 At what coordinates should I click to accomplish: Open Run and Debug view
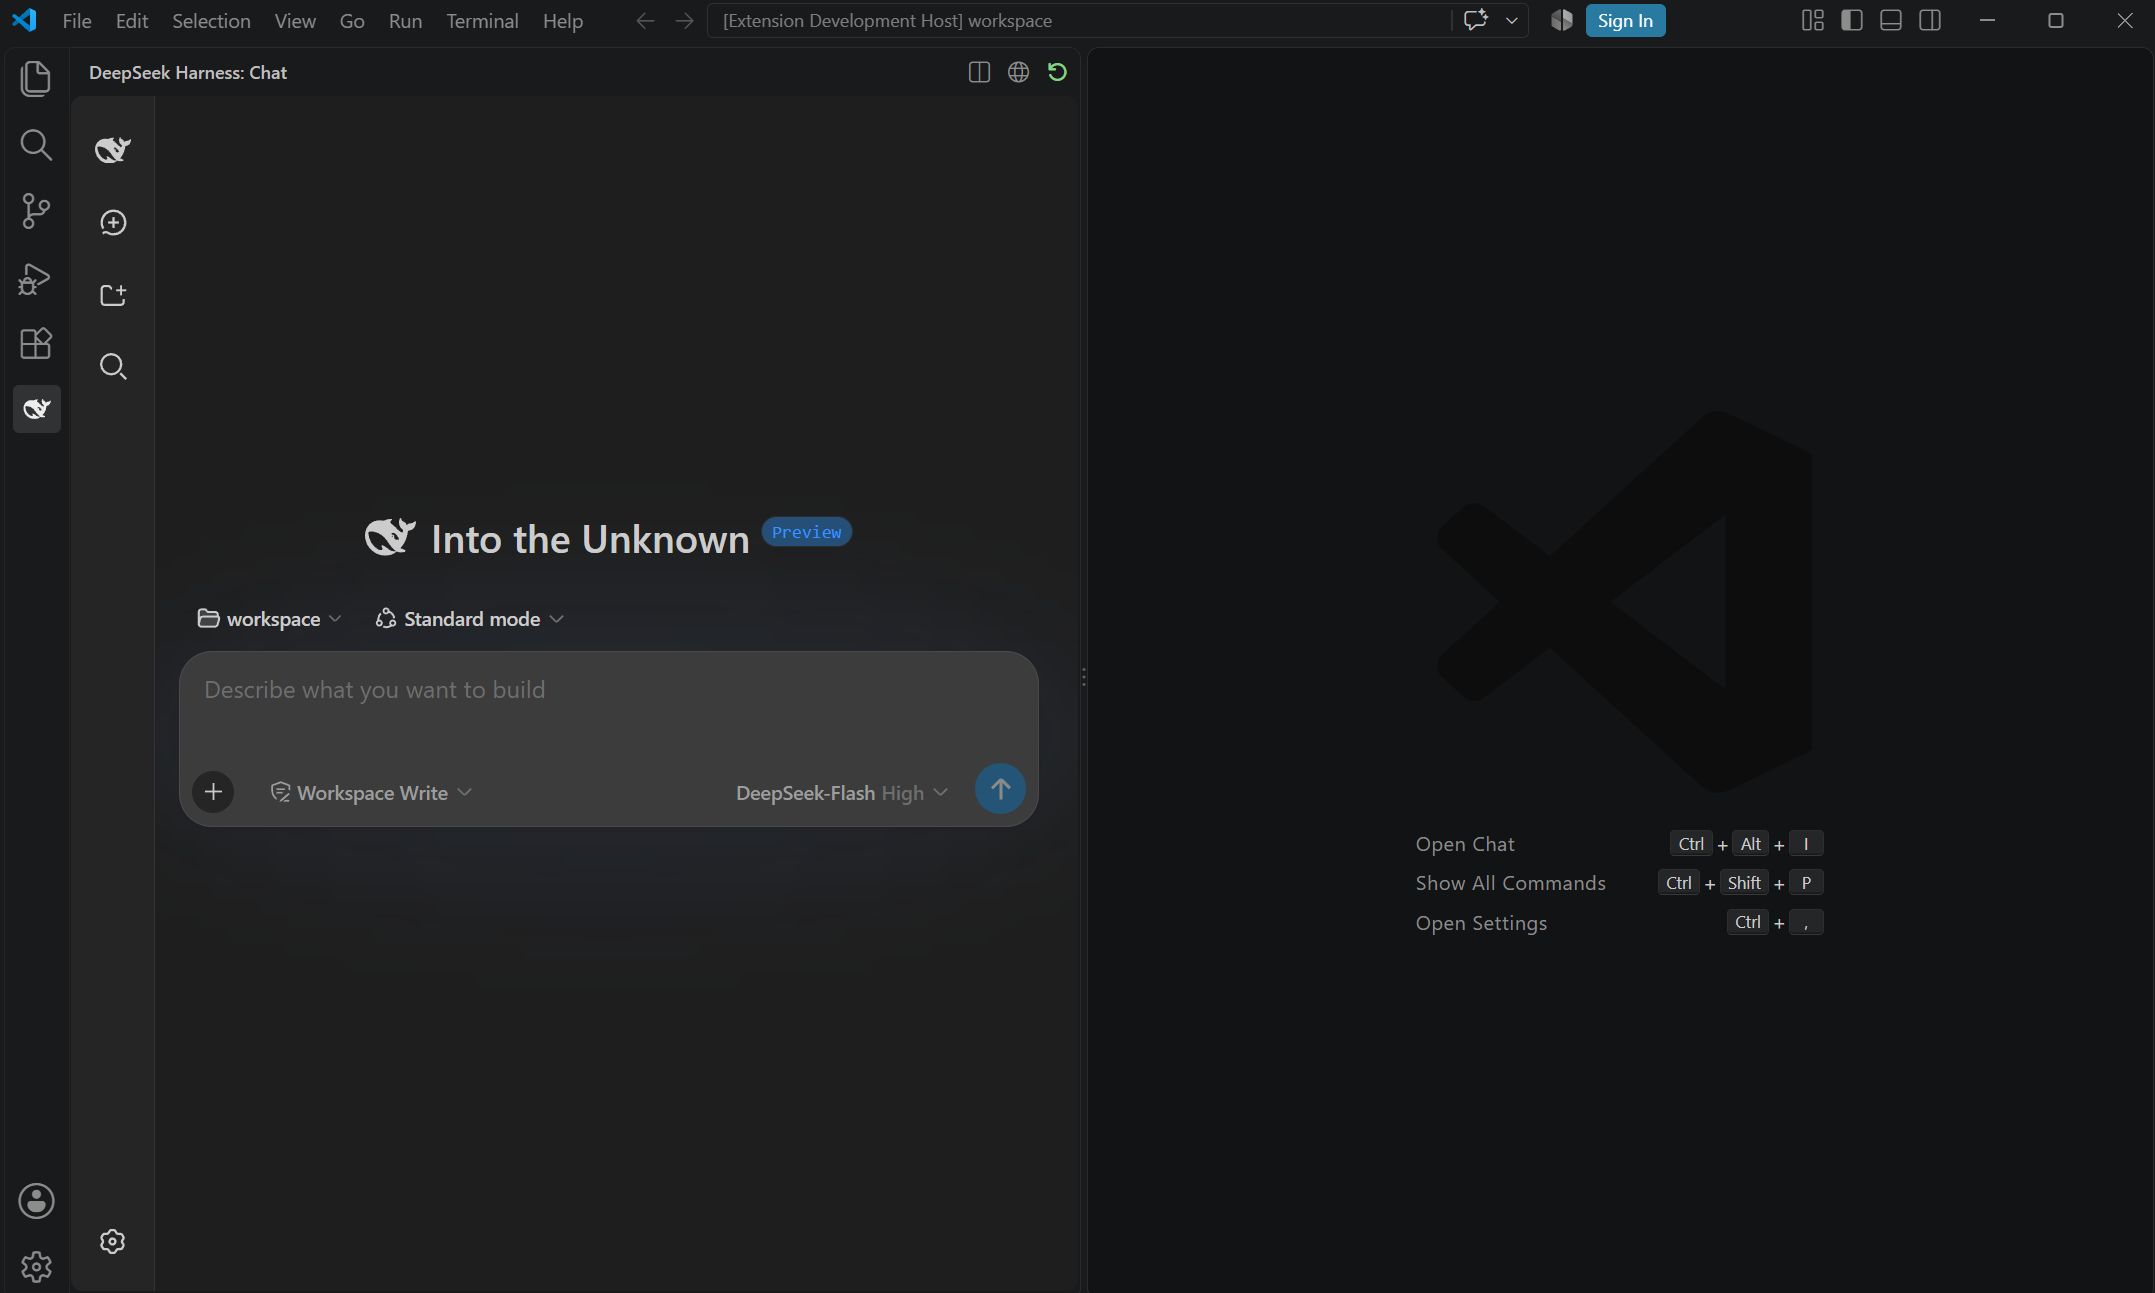36,278
